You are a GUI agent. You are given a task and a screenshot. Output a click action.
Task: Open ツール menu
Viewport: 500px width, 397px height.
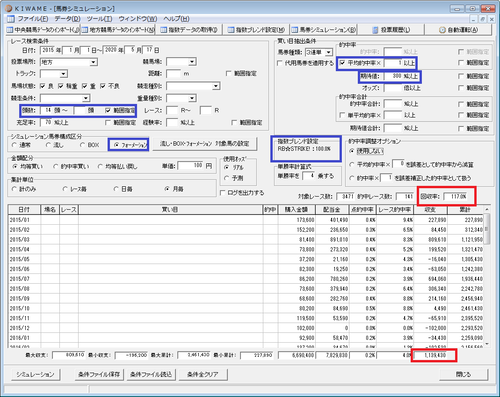click(99, 19)
